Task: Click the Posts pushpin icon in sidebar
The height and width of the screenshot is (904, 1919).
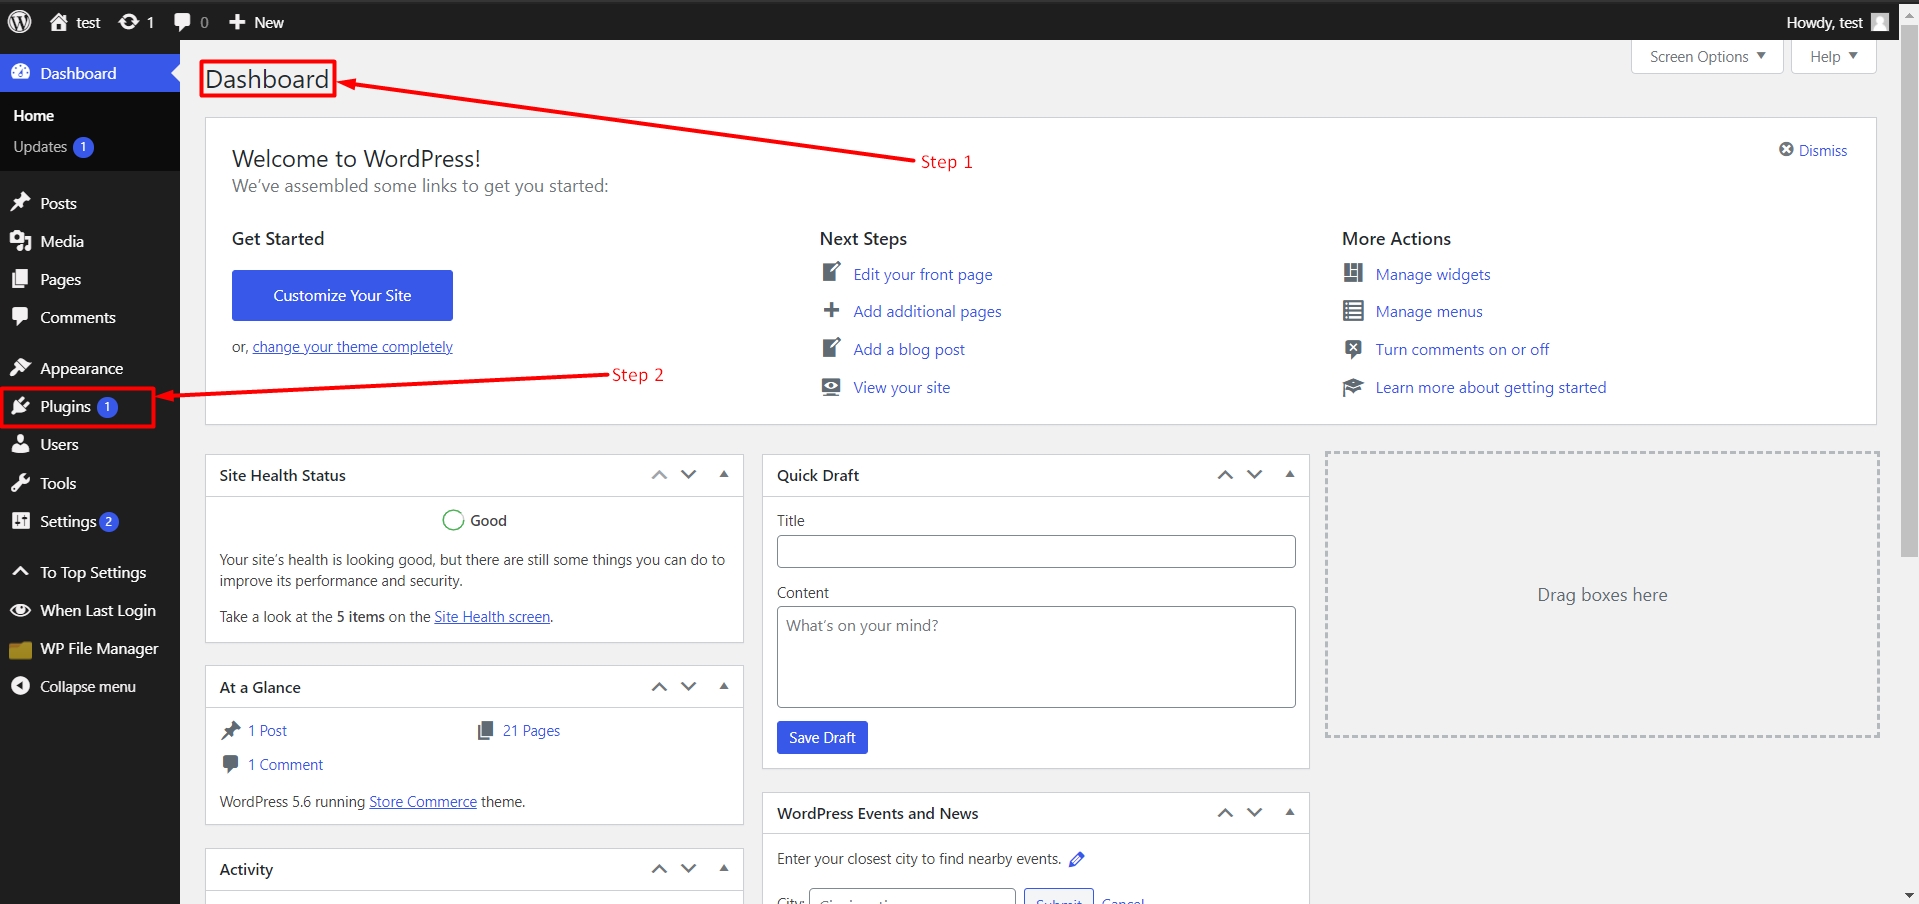Action: pos(20,202)
